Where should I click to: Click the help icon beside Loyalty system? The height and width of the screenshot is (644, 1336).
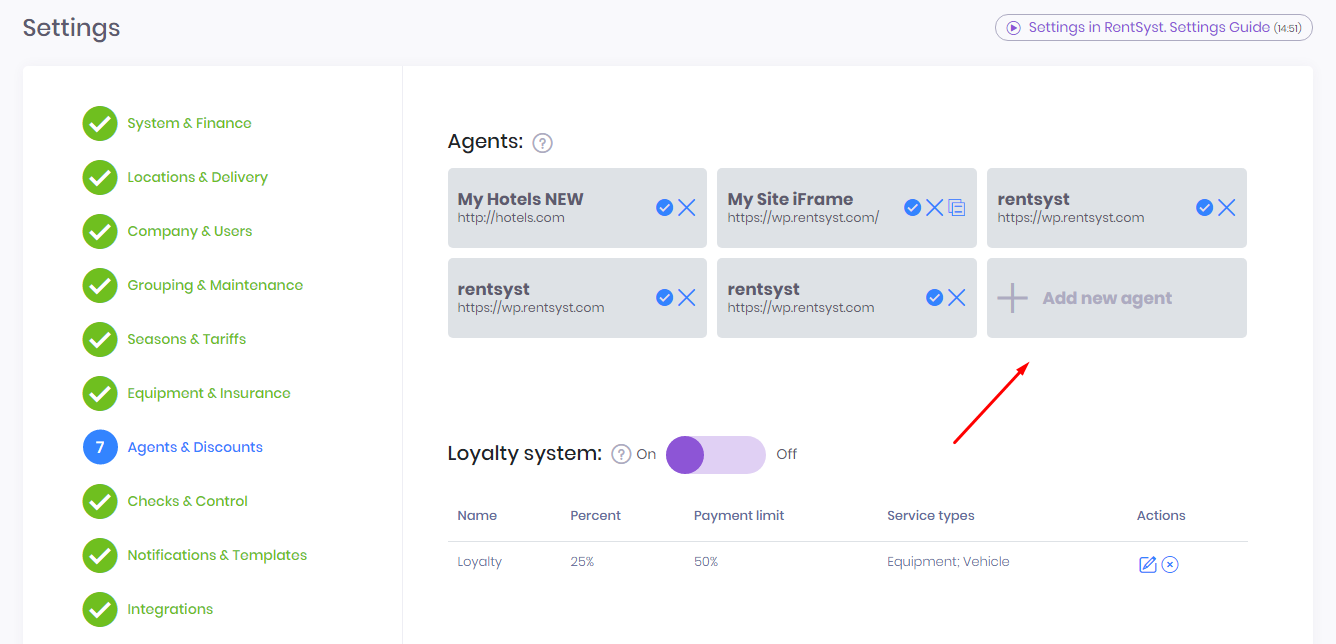pos(621,454)
